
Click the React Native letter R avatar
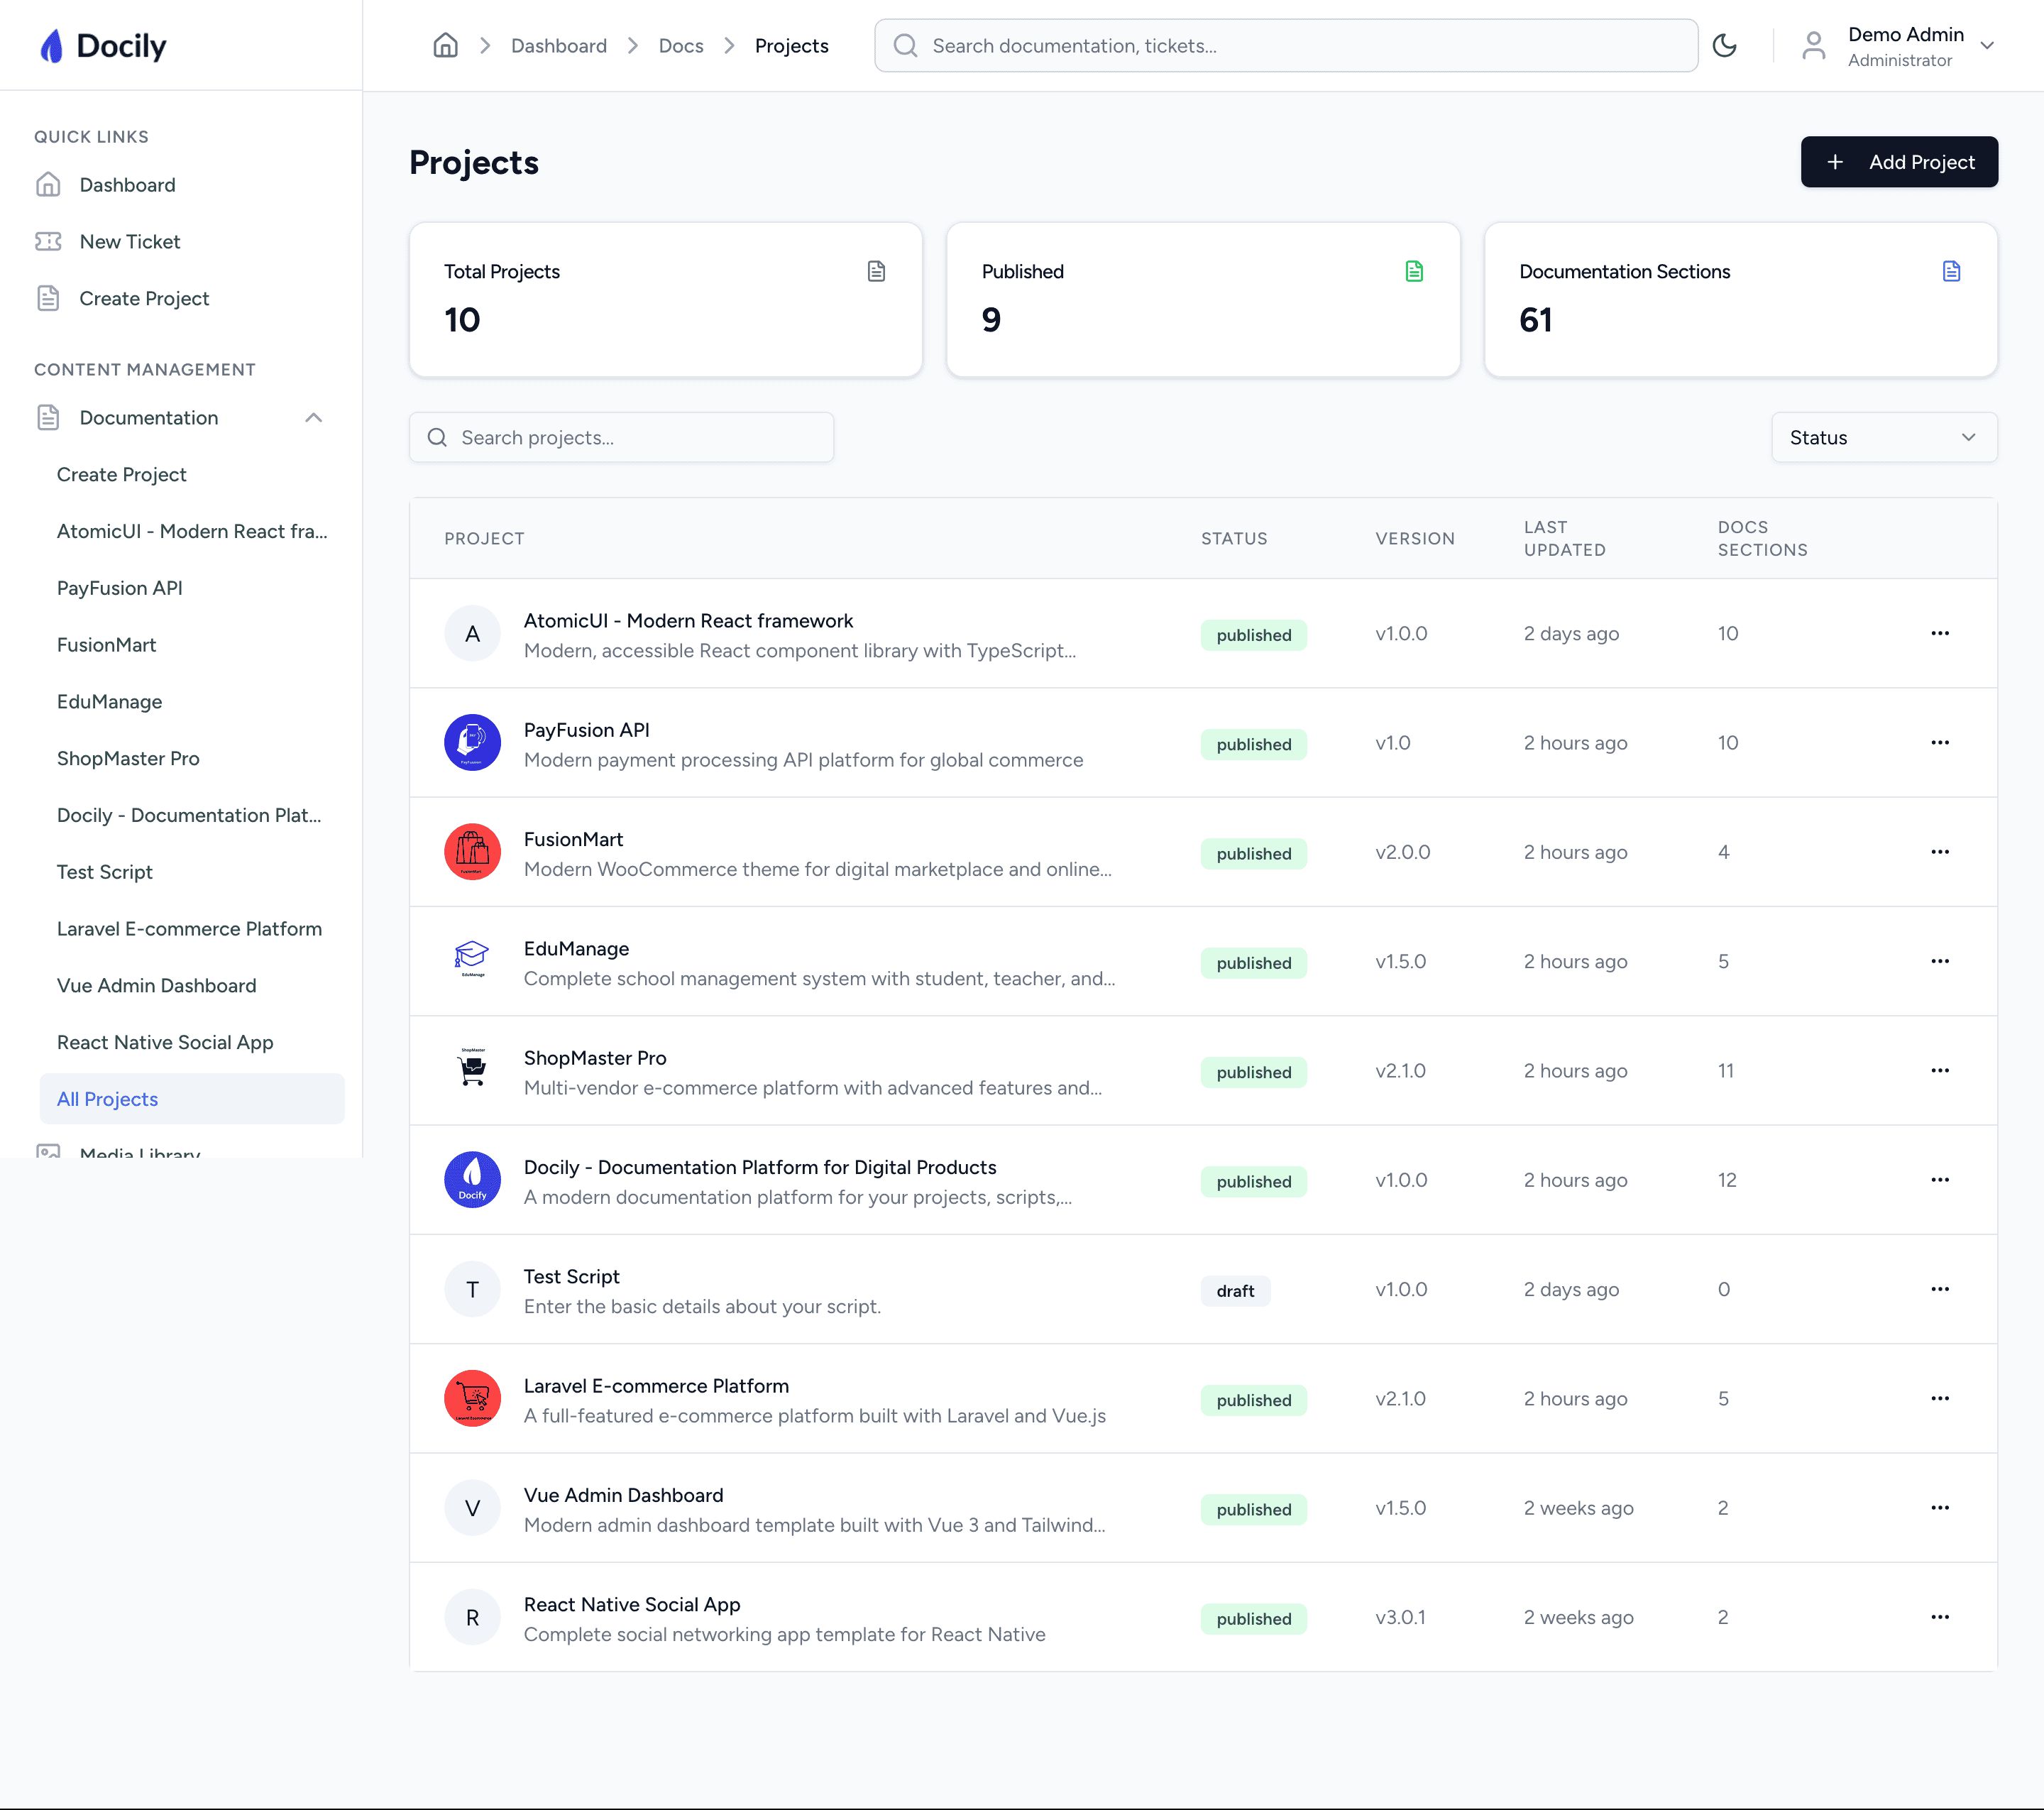point(472,1617)
